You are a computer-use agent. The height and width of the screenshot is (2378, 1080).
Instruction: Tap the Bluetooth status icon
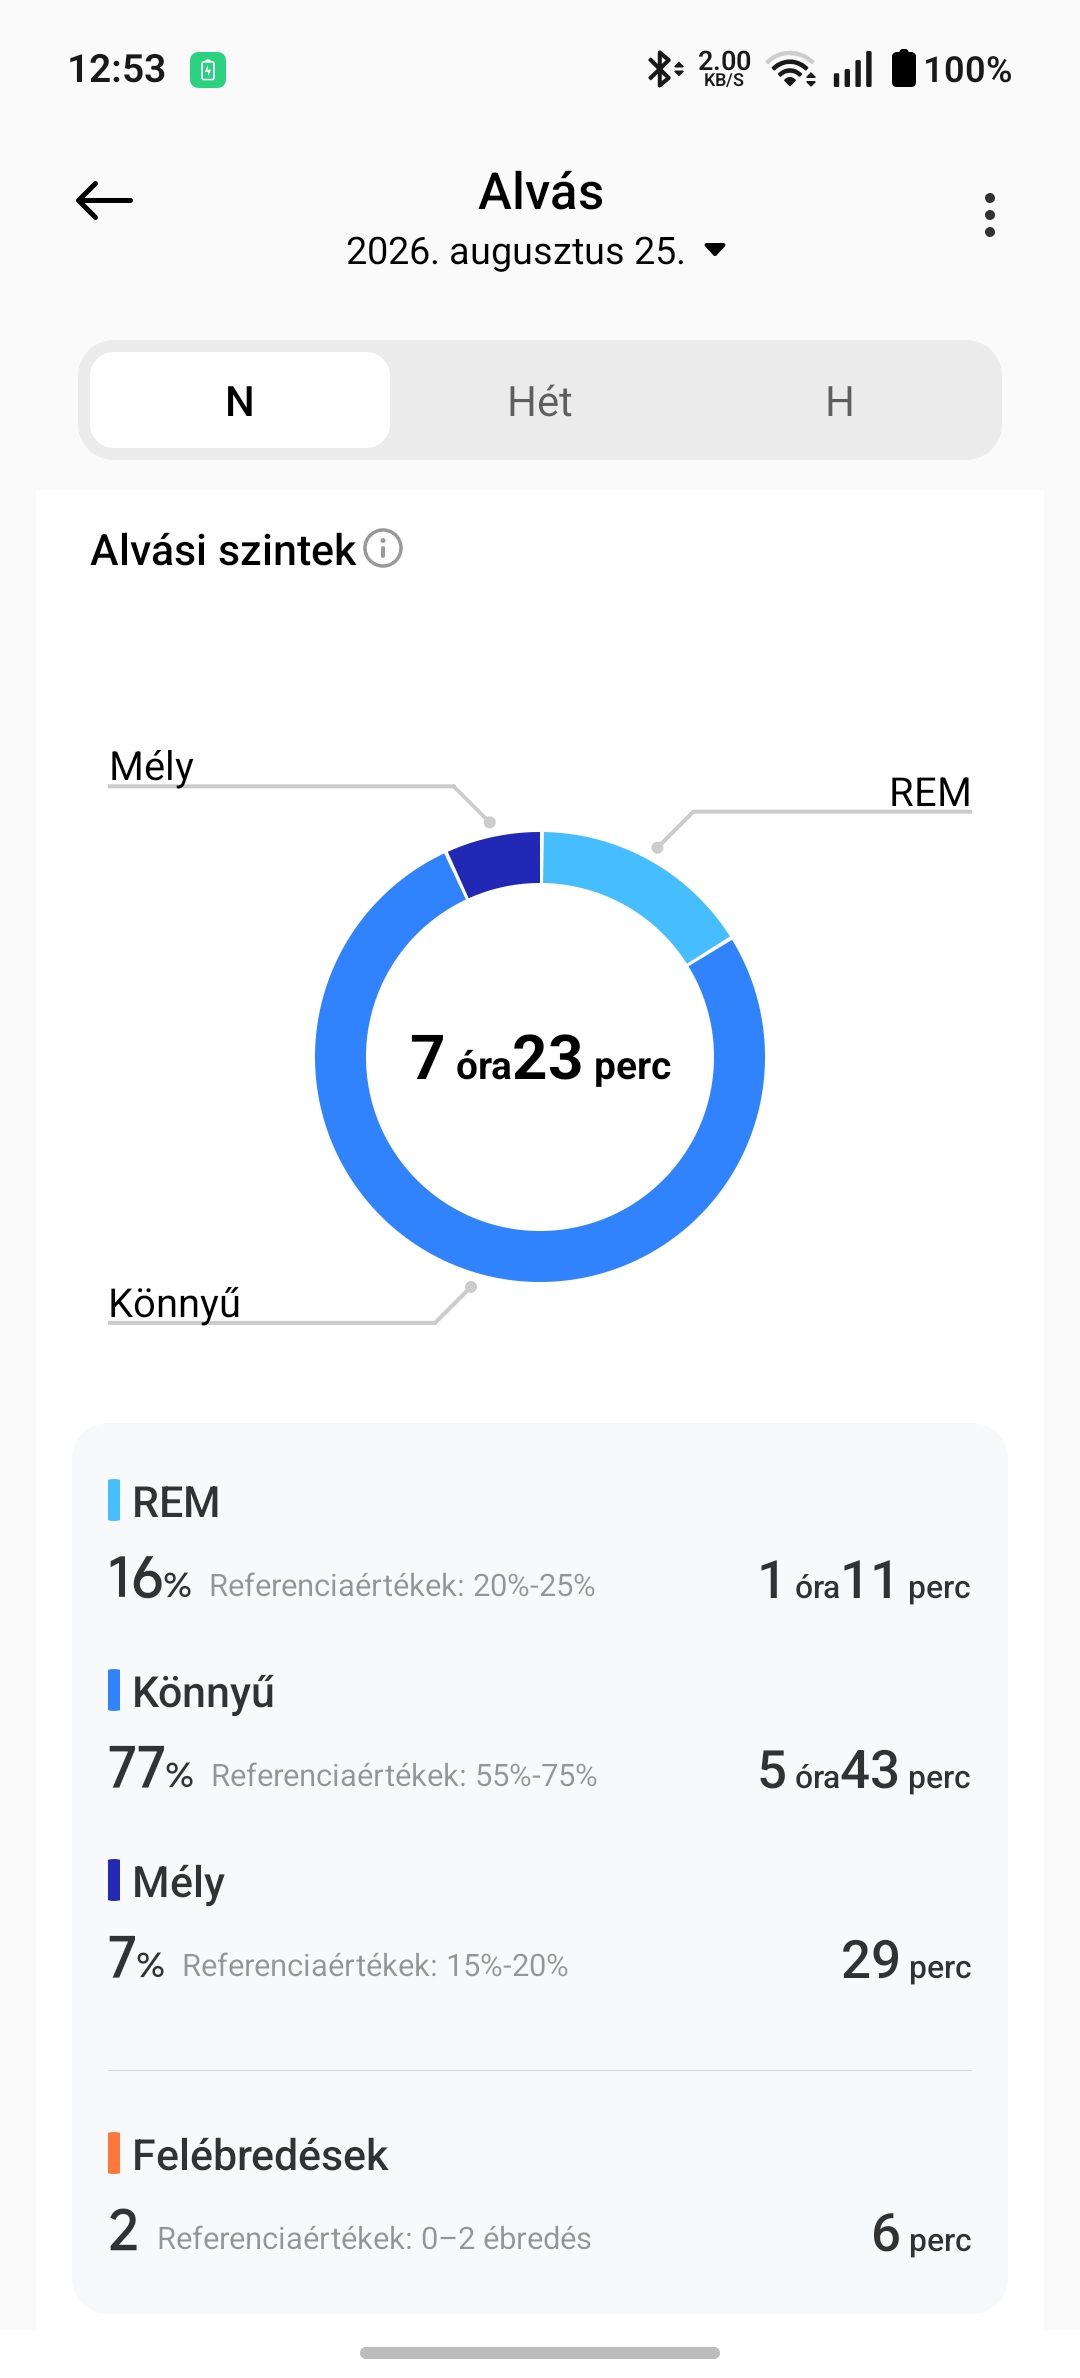click(x=663, y=69)
